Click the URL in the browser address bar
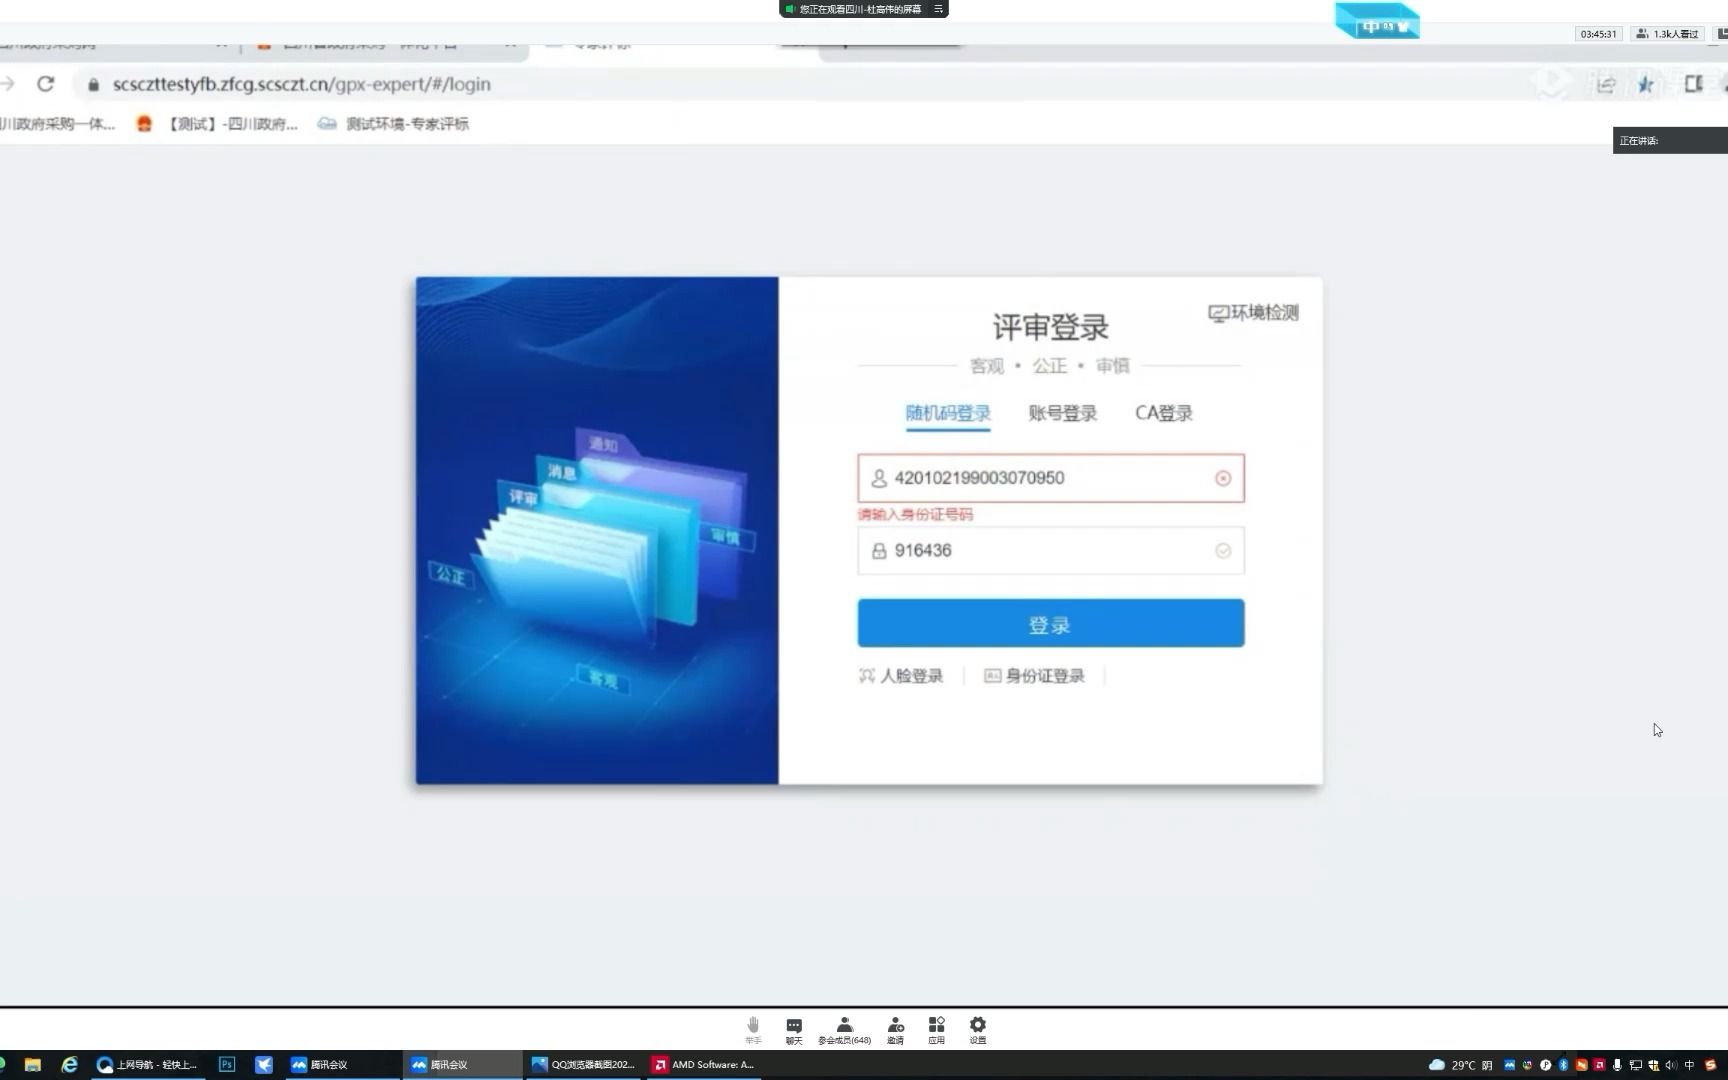Image resolution: width=1728 pixels, height=1080 pixels. [x=301, y=85]
